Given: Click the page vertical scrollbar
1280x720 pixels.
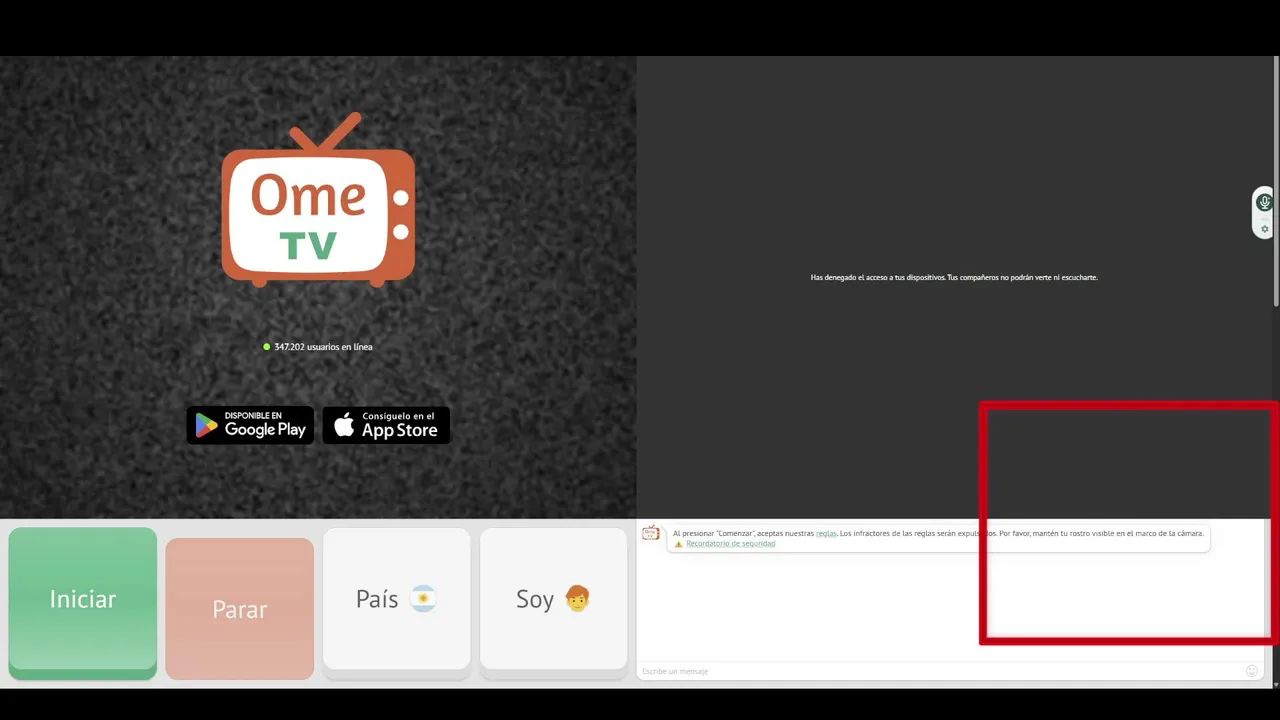Looking at the screenshot, I should [1276, 180].
